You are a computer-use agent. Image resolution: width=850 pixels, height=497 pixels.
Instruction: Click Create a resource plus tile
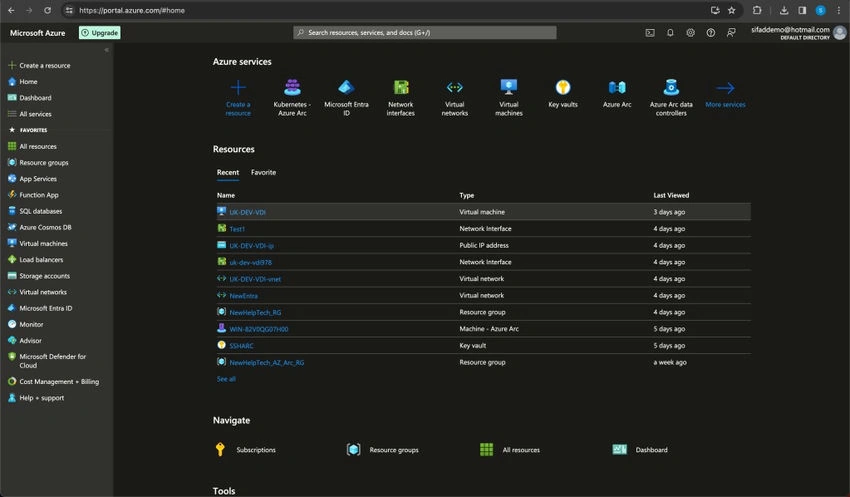point(238,97)
